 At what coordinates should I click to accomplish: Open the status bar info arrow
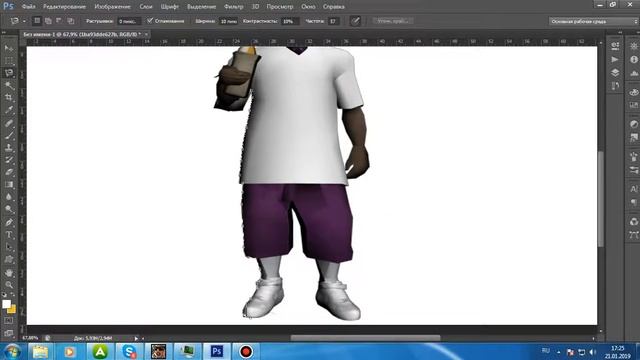pos(136,338)
